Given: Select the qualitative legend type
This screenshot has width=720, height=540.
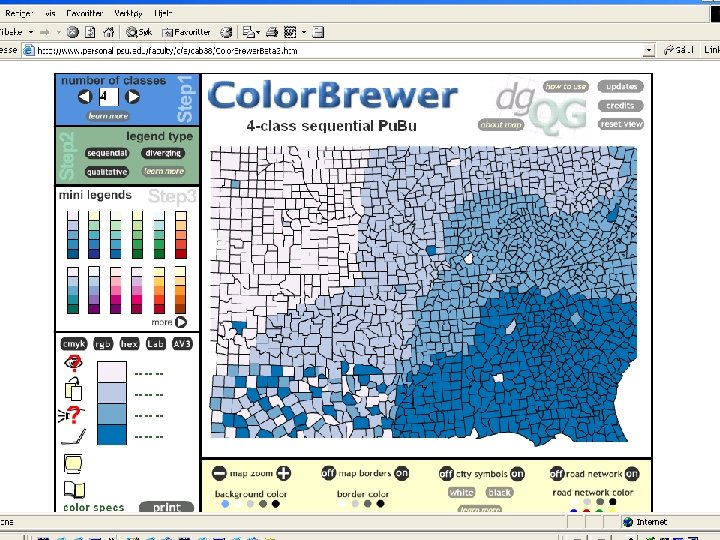Looking at the screenshot, I should (107, 172).
